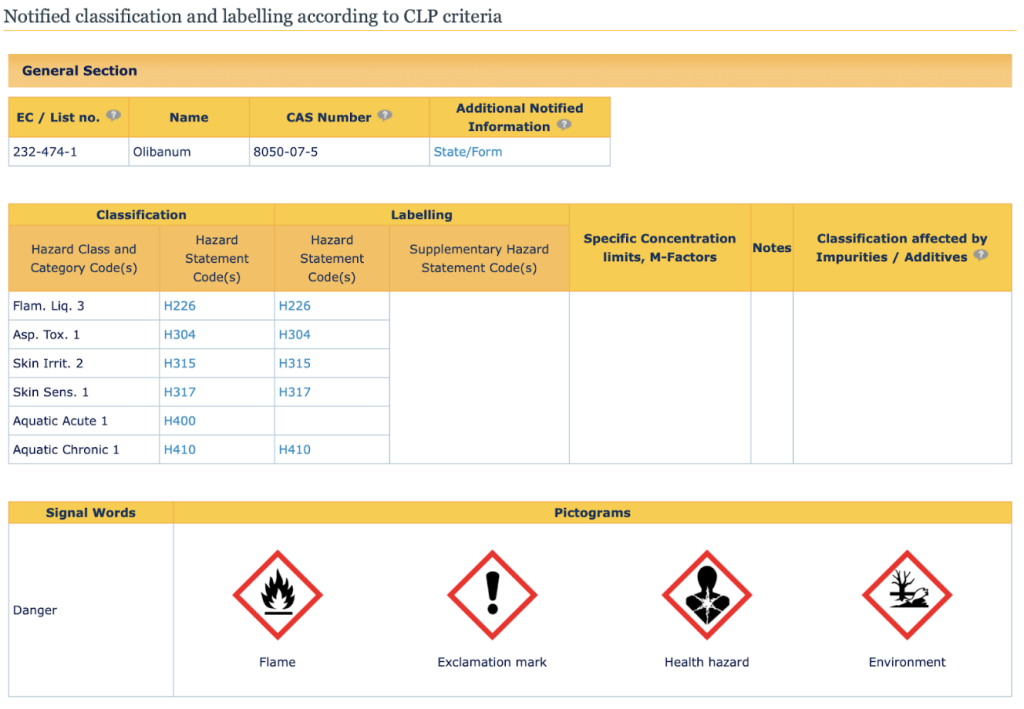Click the Exclamation mark pictogram
Image resolution: width=1024 pixels, height=709 pixels.
492,594
